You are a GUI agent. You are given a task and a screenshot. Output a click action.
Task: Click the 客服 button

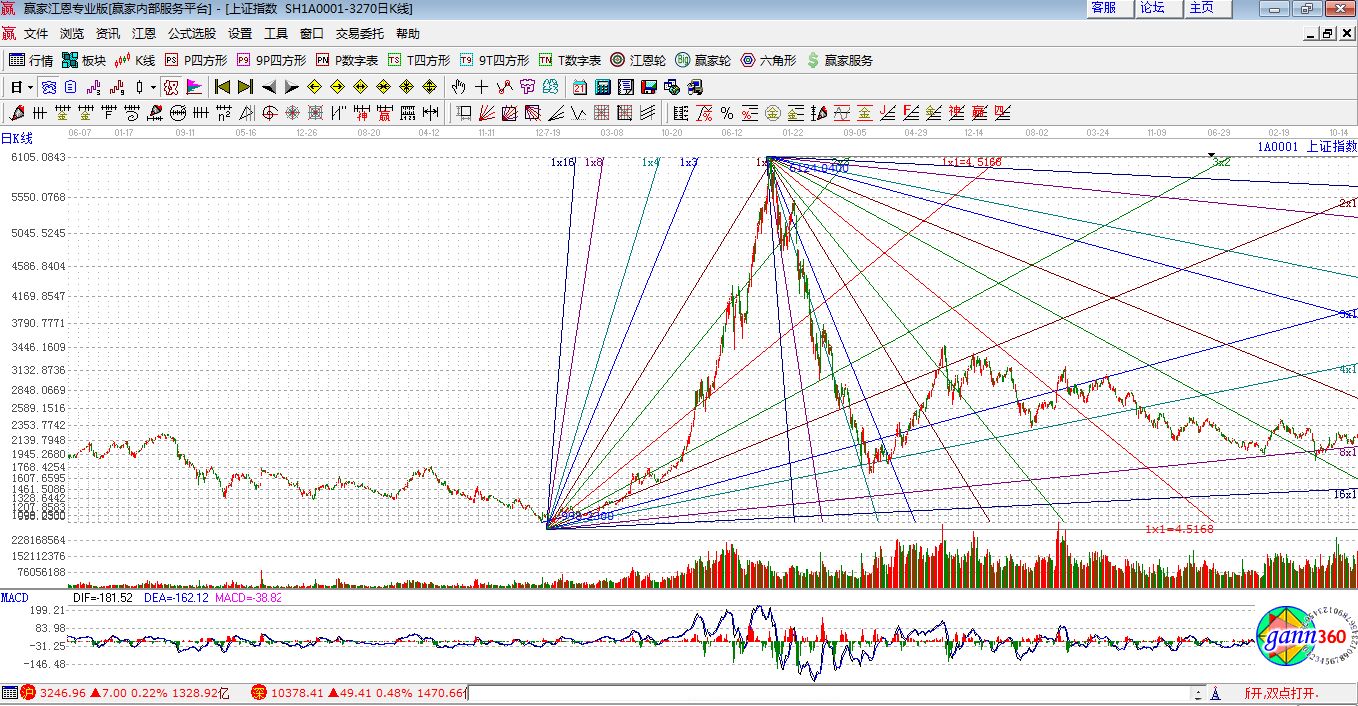point(1104,8)
